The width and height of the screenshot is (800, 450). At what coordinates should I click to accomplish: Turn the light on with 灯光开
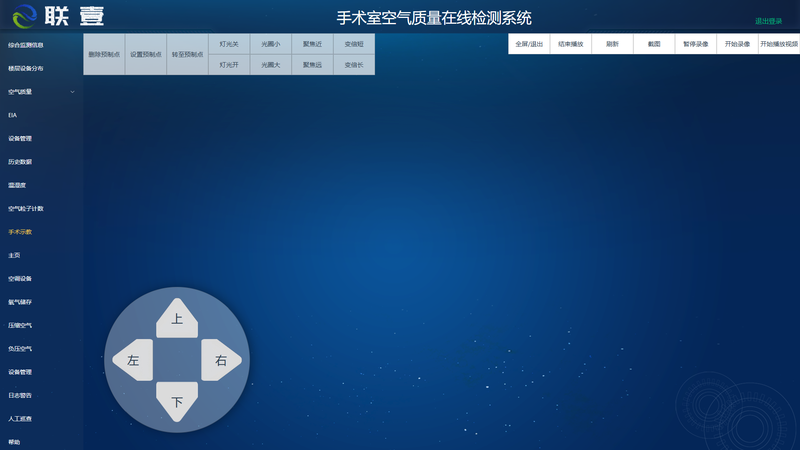[x=229, y=64]
